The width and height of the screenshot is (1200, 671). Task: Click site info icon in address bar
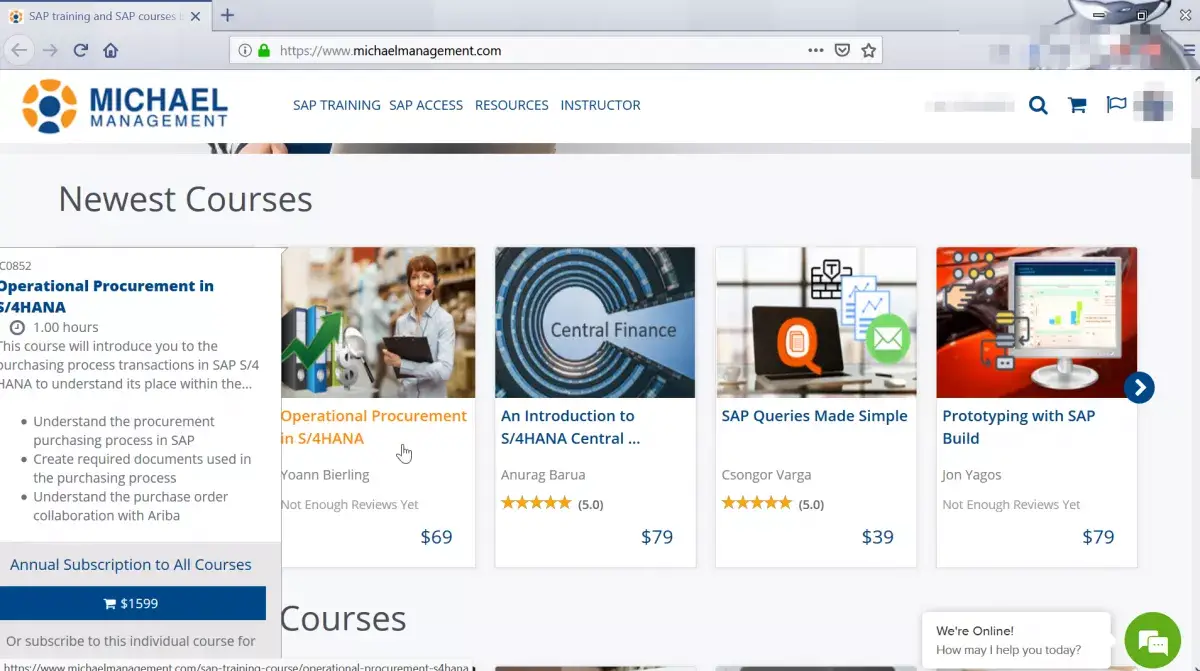[x=245, y=50]
